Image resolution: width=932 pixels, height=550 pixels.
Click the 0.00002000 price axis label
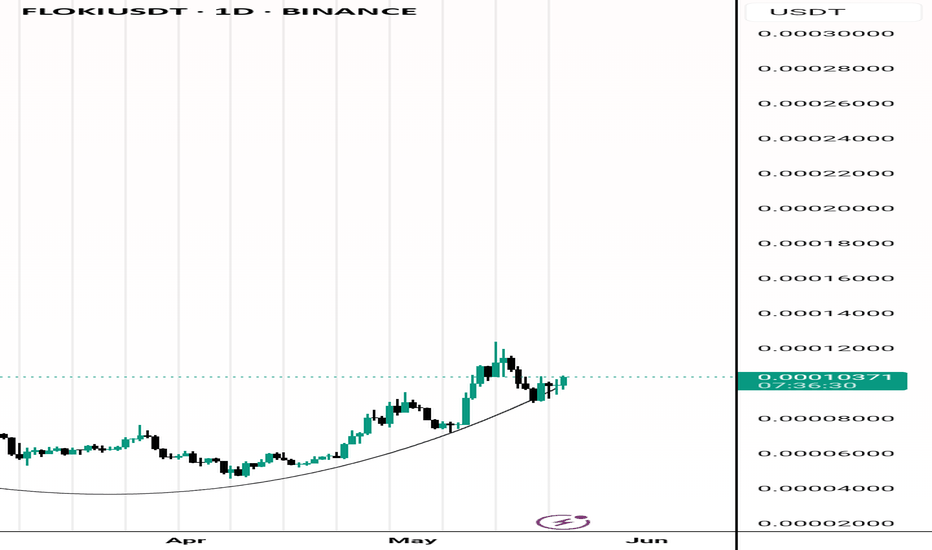pos(826,524)
